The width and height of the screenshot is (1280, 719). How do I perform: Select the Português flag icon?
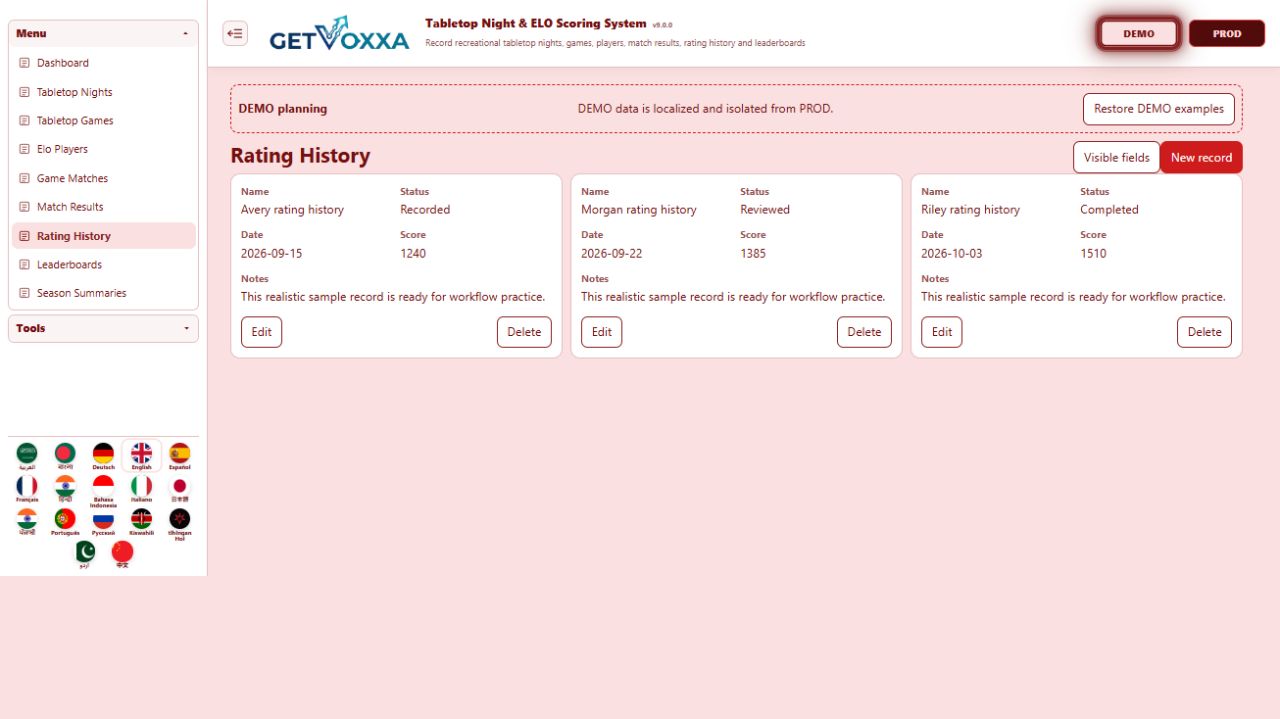click(65, 522)
